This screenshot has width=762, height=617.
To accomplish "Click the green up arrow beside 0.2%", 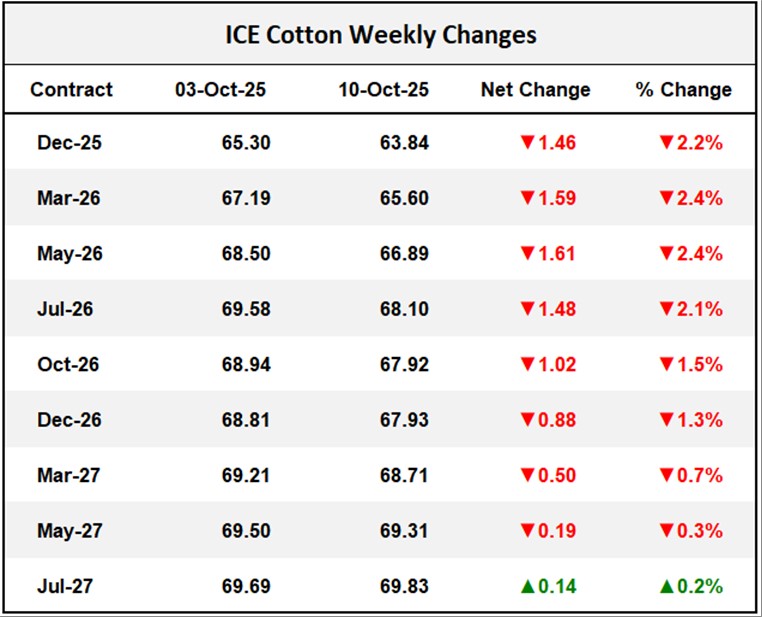I will [667, 586].
